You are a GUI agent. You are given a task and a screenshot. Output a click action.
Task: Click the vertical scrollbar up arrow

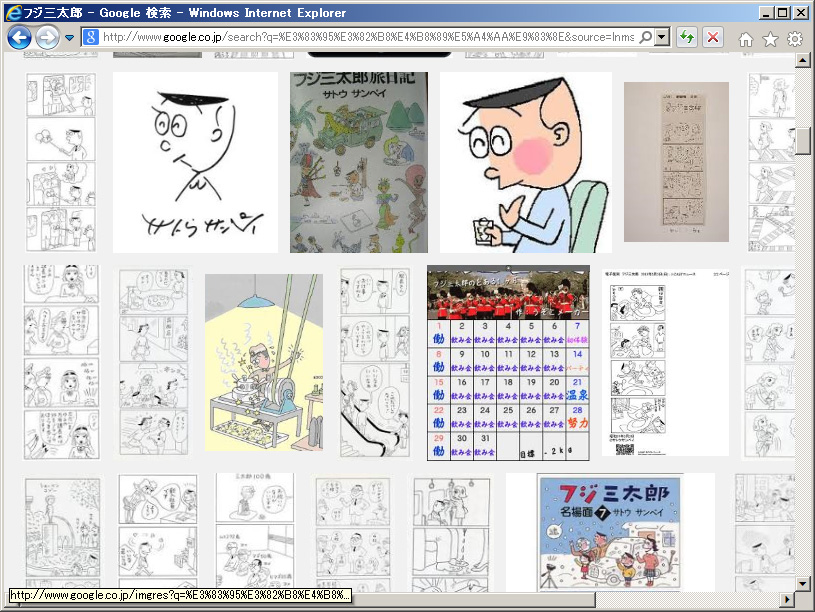click(802, 60)
